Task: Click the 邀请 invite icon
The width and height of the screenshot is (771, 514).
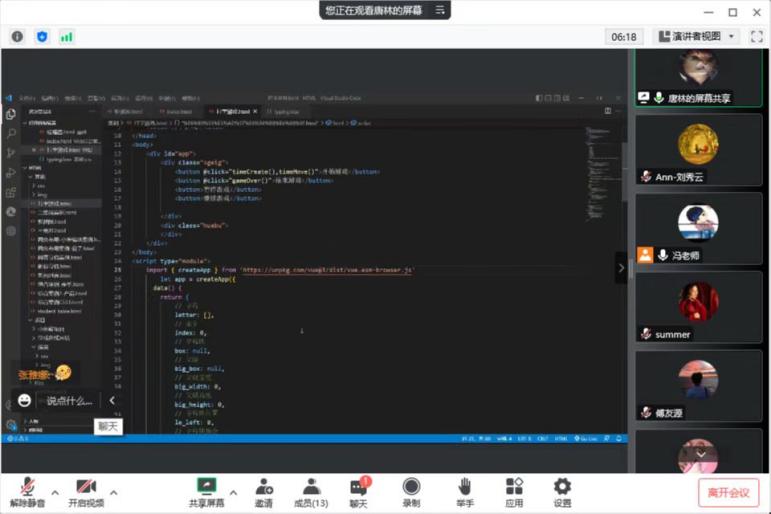Action: (x=264, y=491)
